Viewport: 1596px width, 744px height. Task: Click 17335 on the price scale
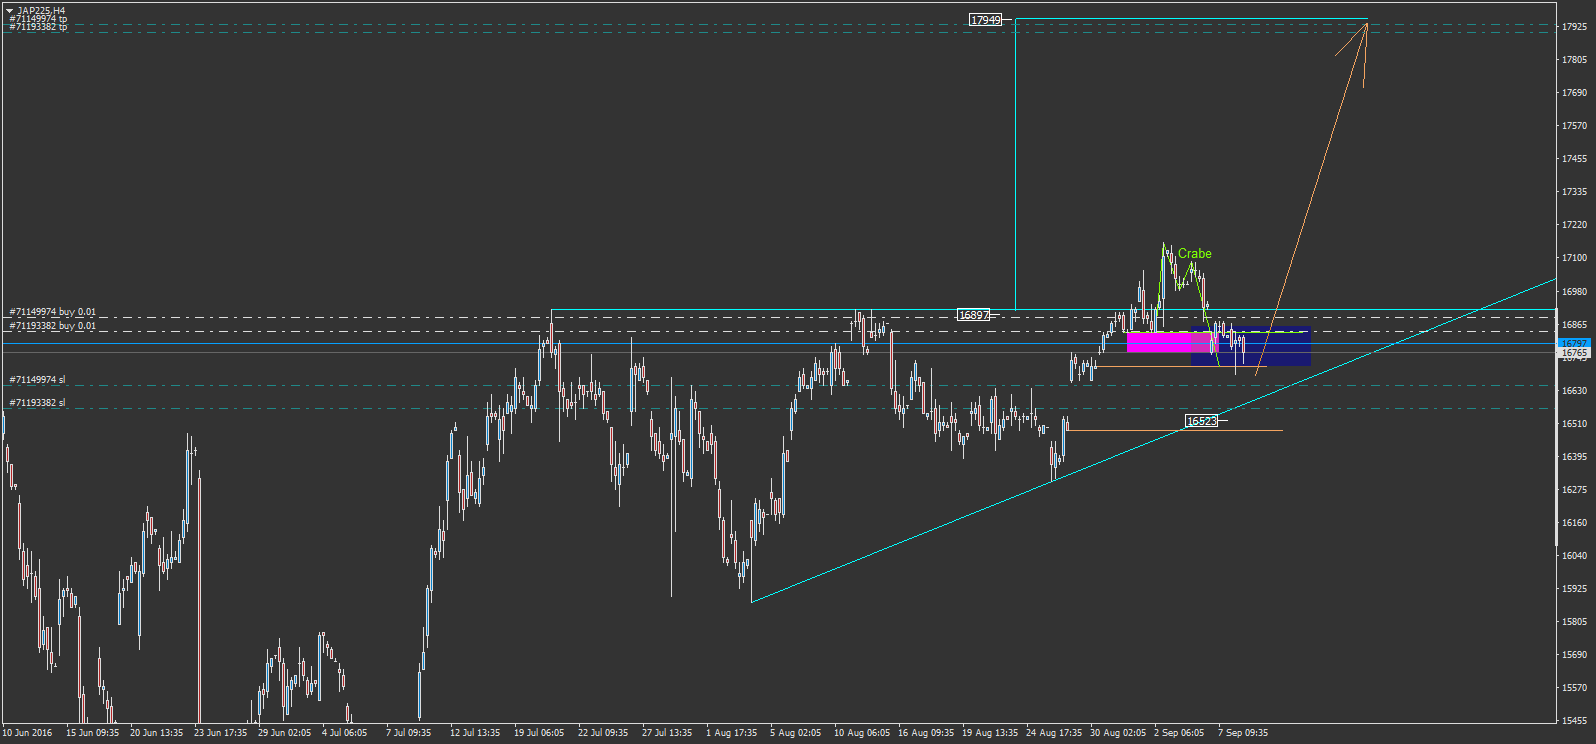coord(1574,192)
